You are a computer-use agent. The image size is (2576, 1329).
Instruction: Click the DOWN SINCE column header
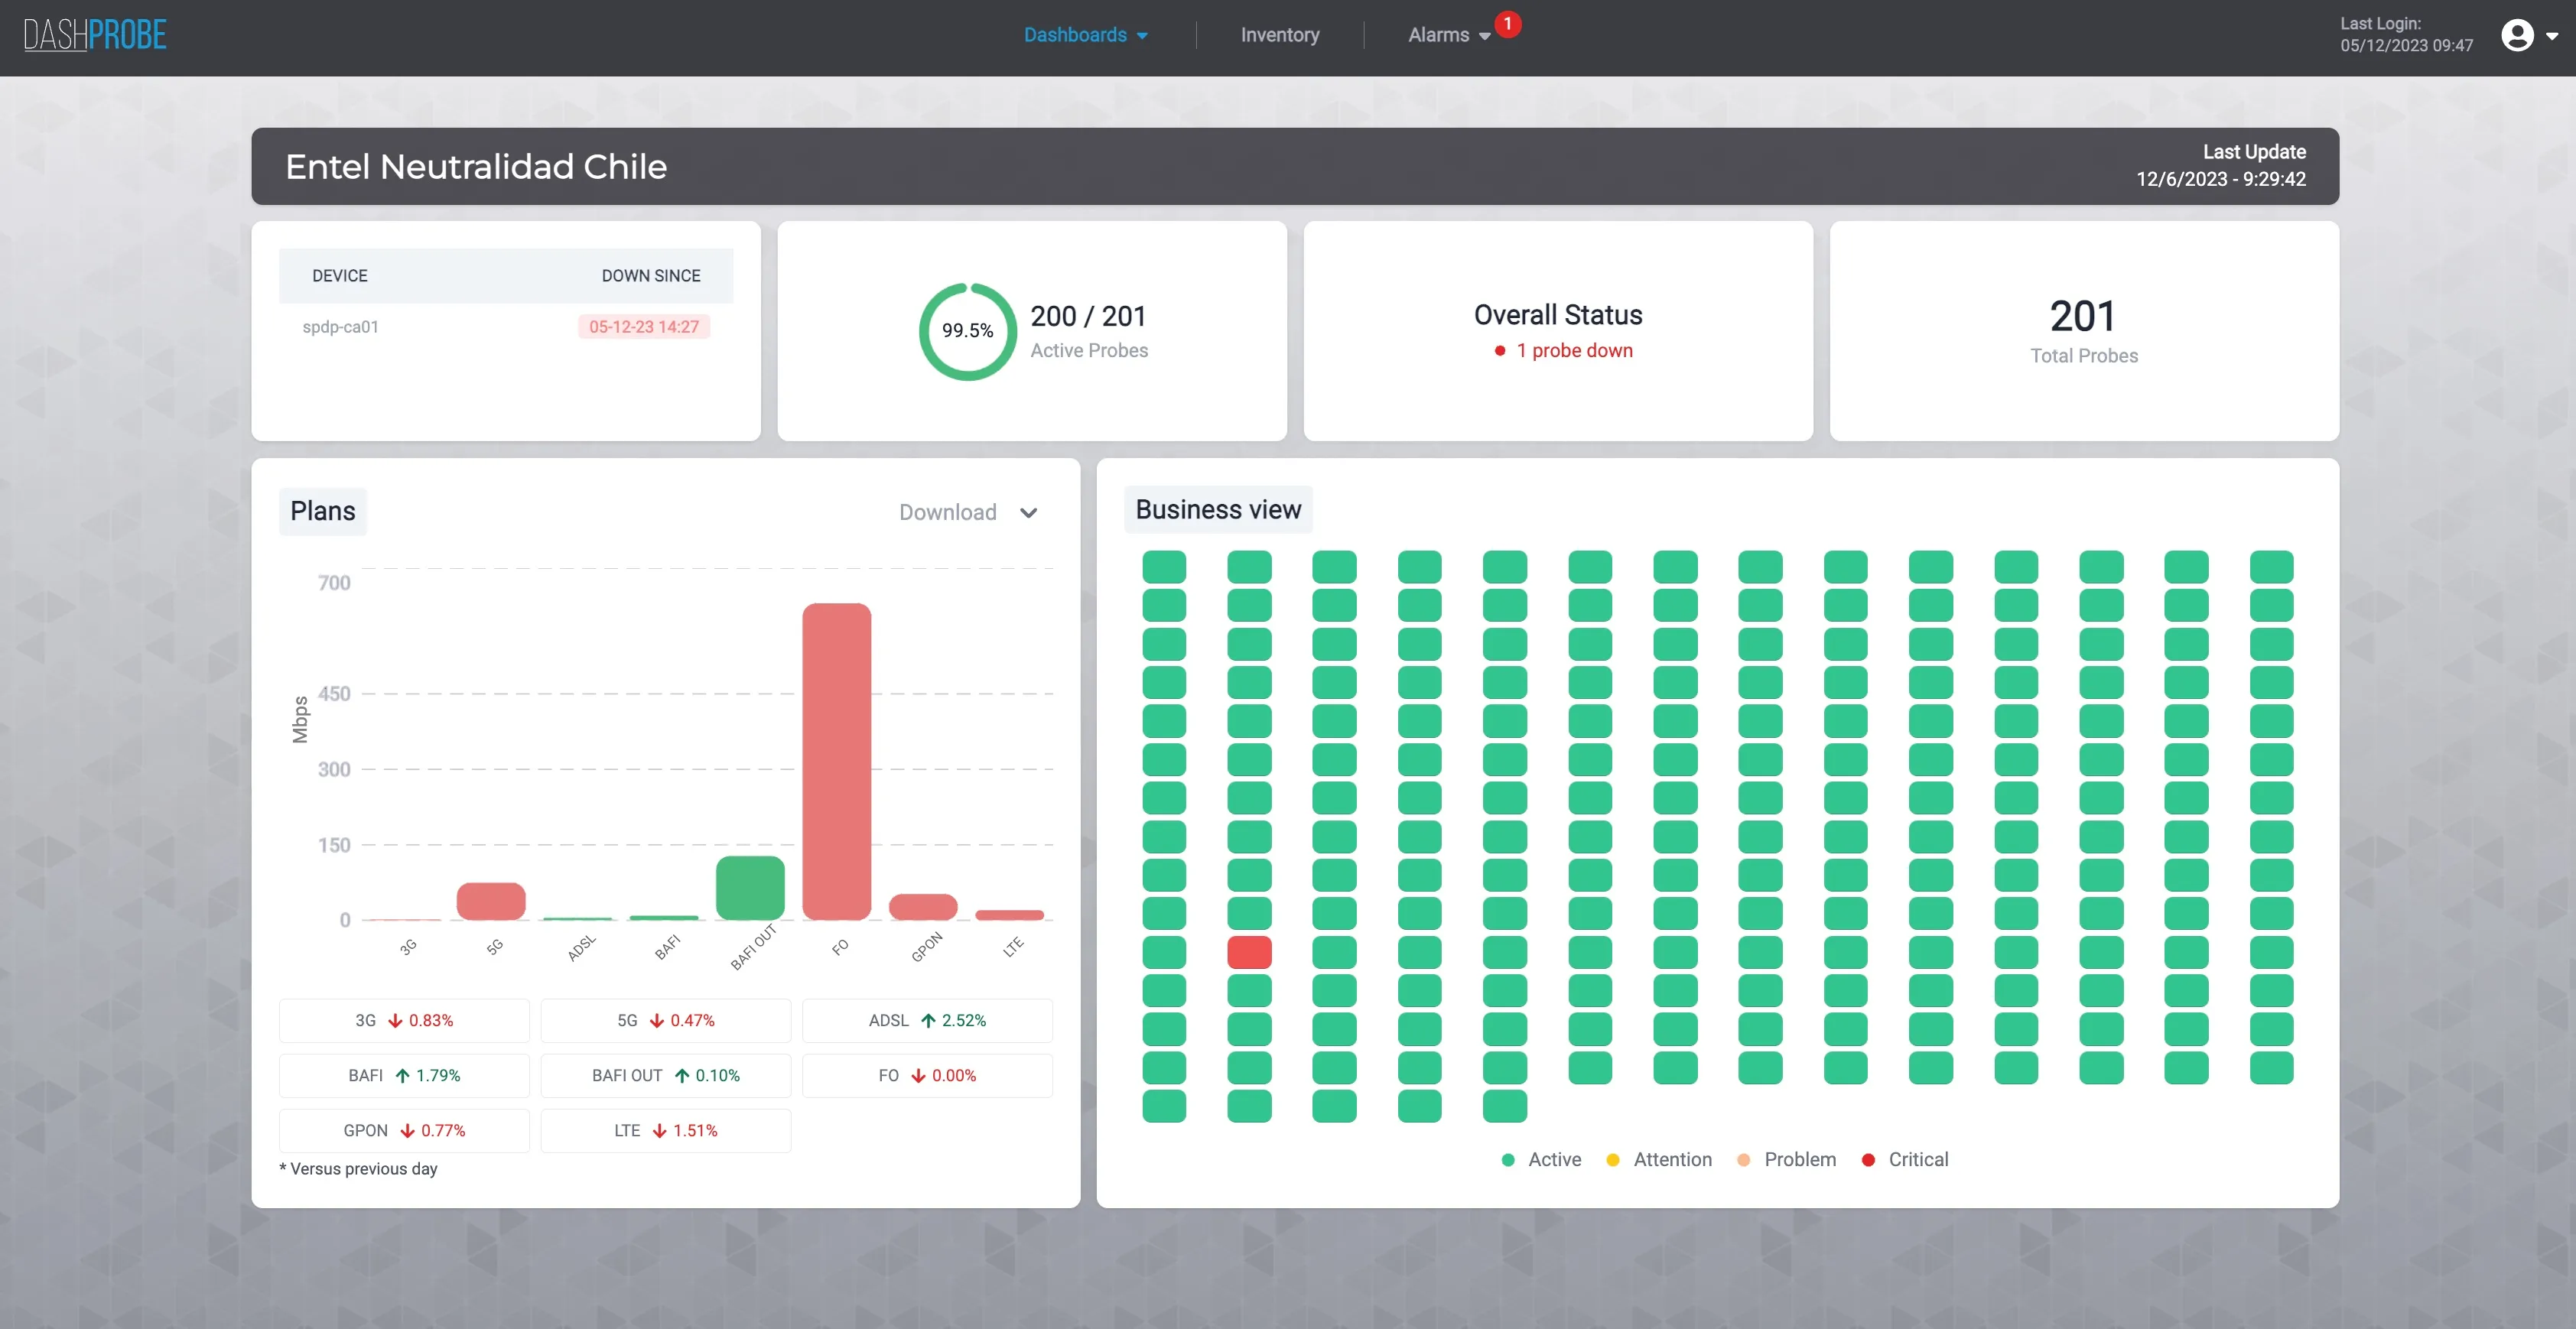click(x=651, y=276)
